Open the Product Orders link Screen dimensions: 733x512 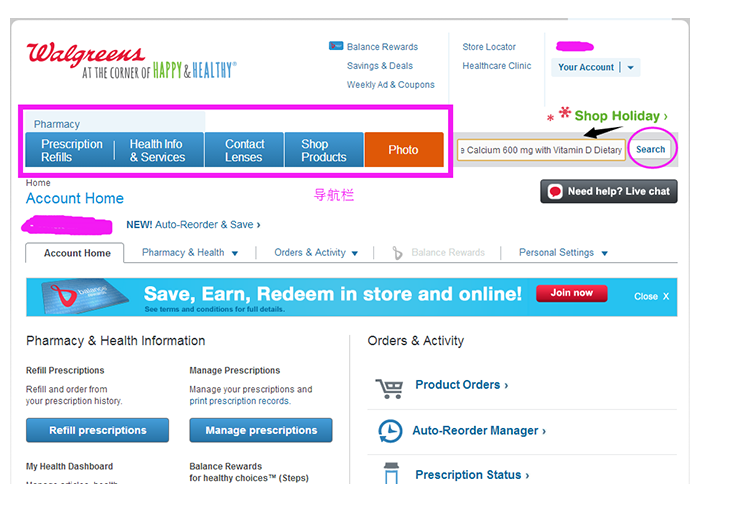[461, 385]
